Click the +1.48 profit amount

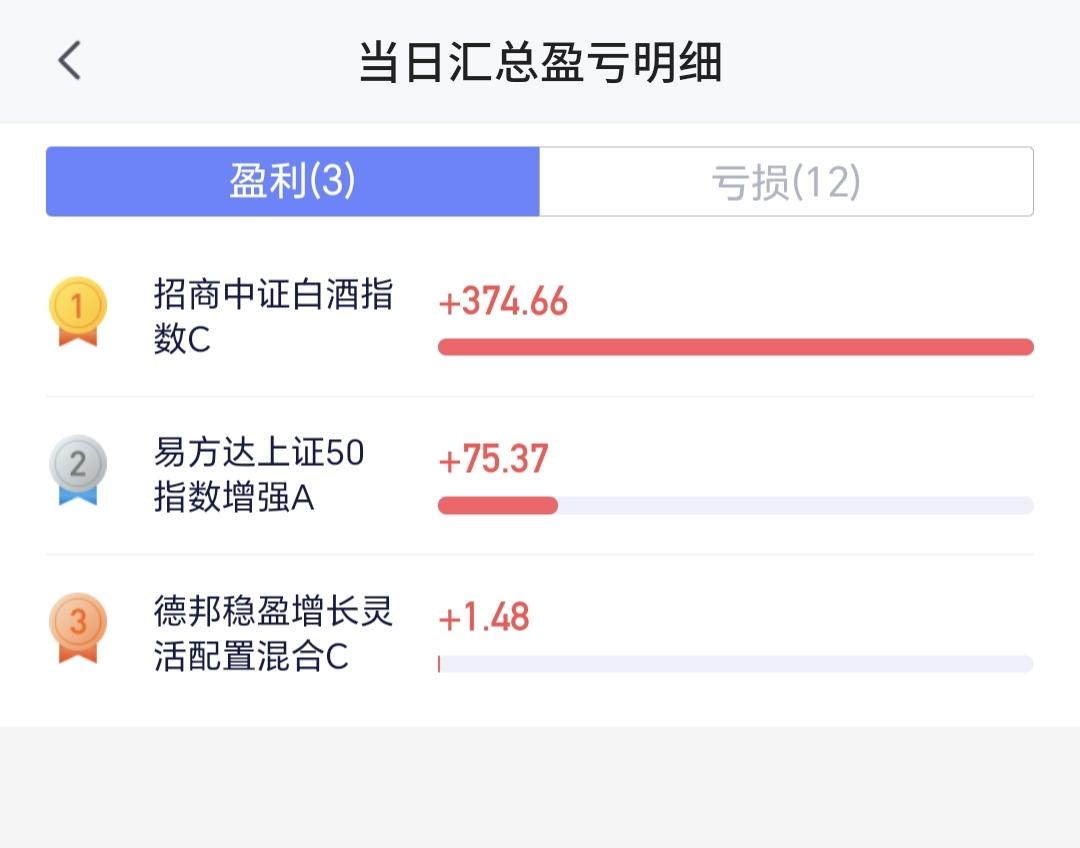click(x=483, y=618)
